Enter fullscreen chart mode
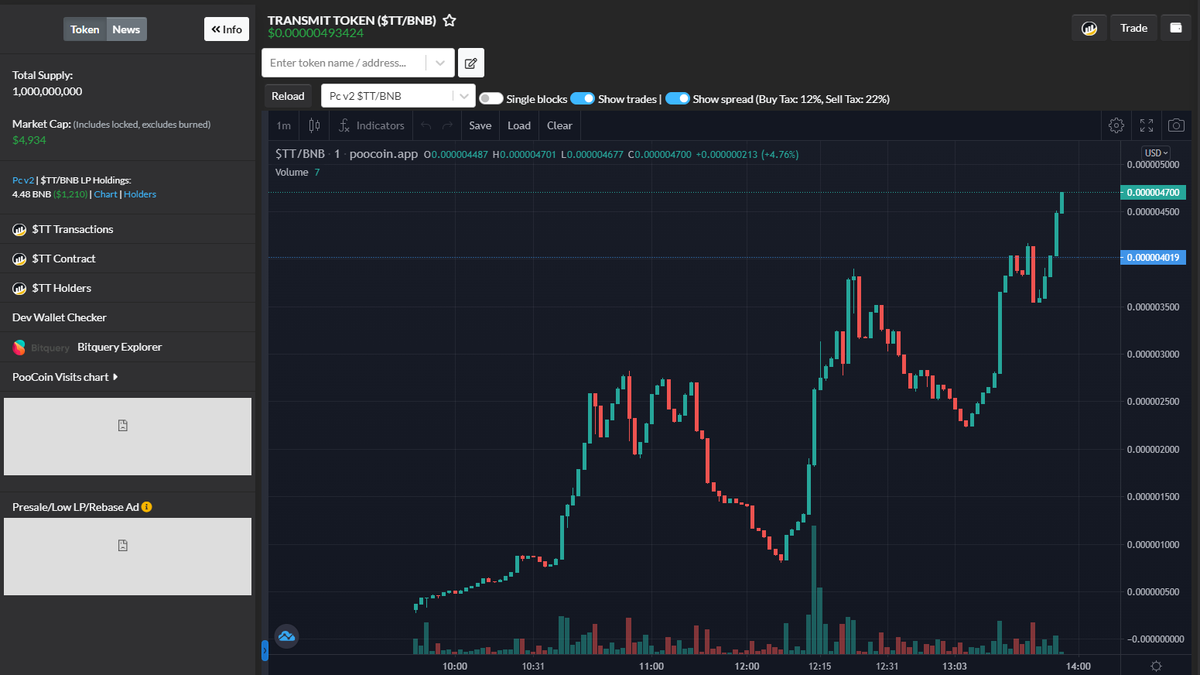This screenshot has height=675, width=1200. pos(1147,126)
